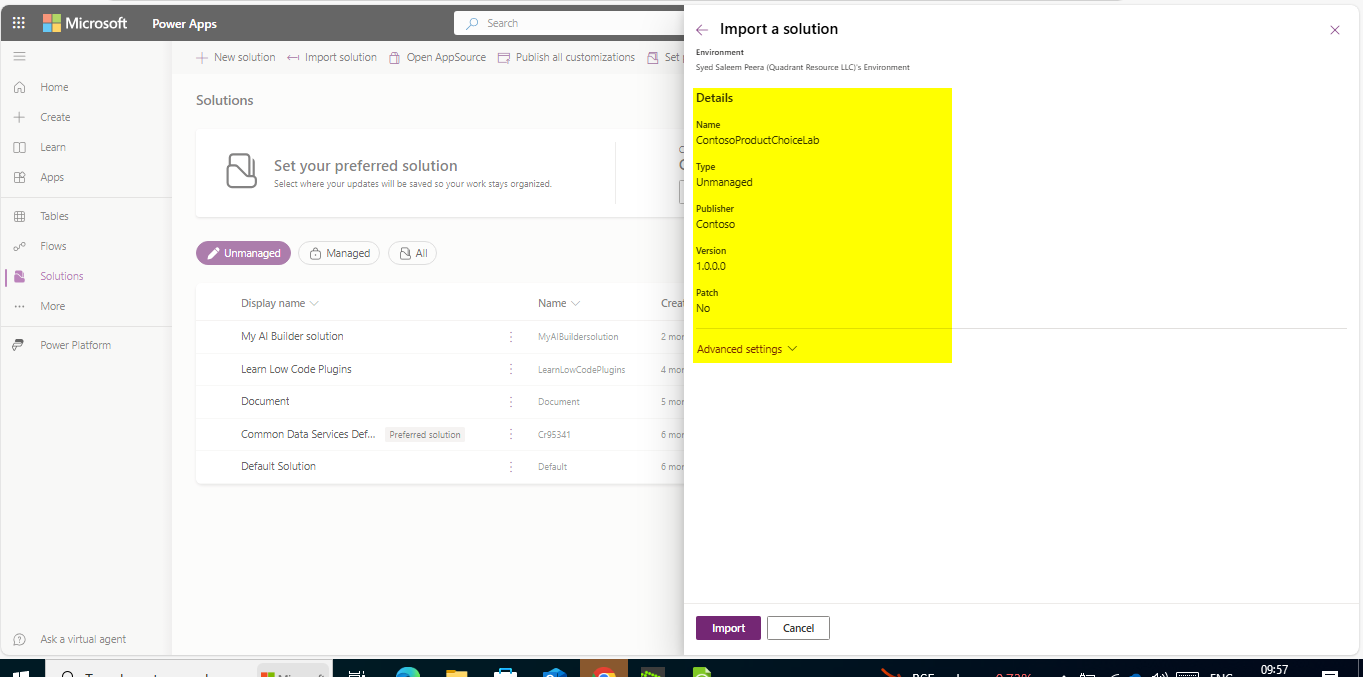This screenshot has width=1363, height=677.
Task: Click the back arrow in Import panel
Action: point(702,30)
